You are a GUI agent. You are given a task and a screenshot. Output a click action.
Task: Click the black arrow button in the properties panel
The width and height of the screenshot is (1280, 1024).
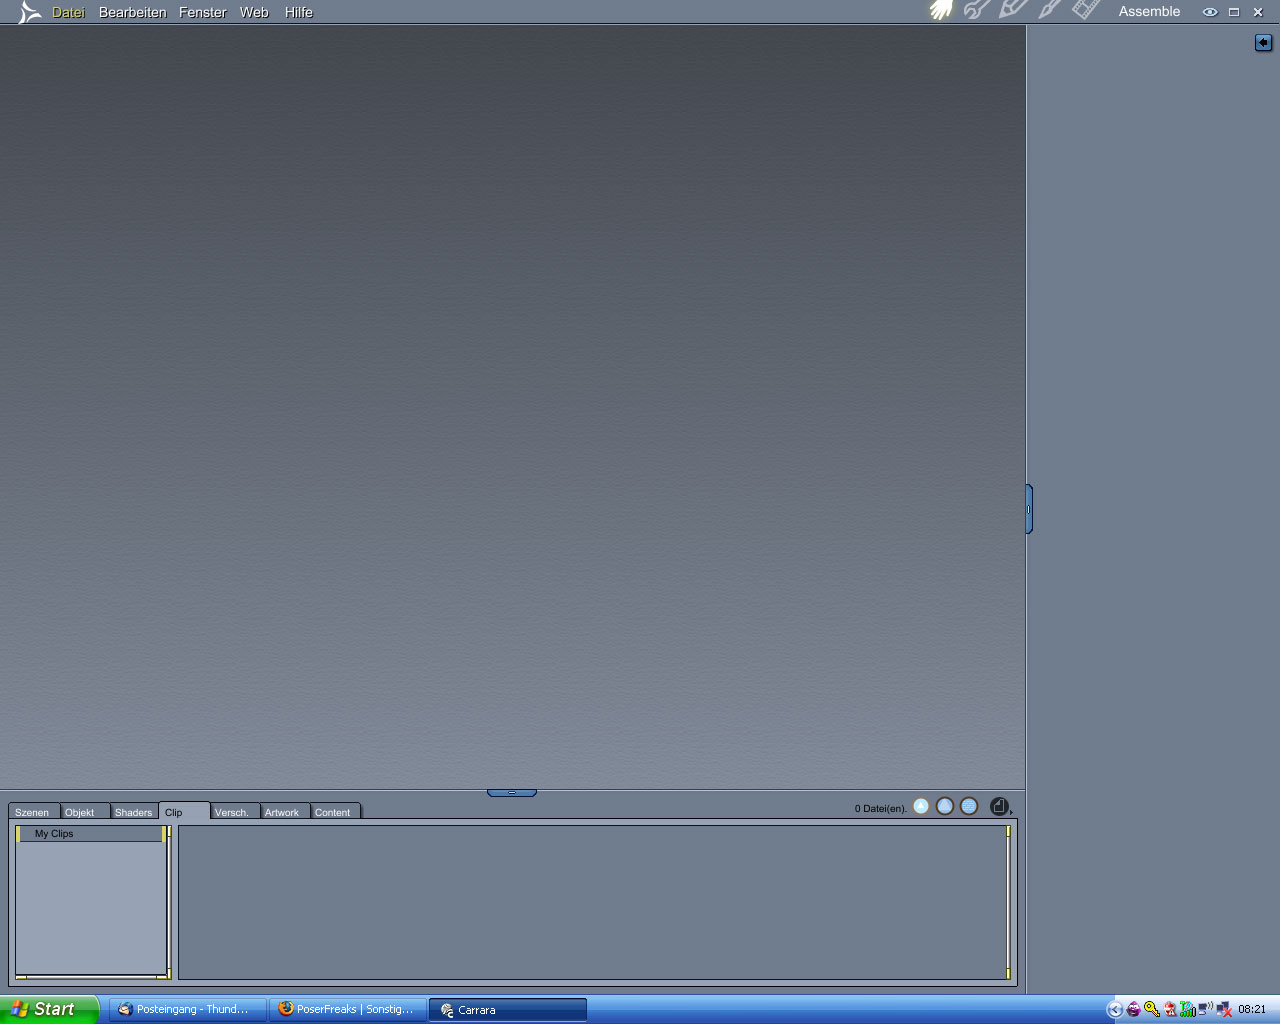coord(1264,42)
